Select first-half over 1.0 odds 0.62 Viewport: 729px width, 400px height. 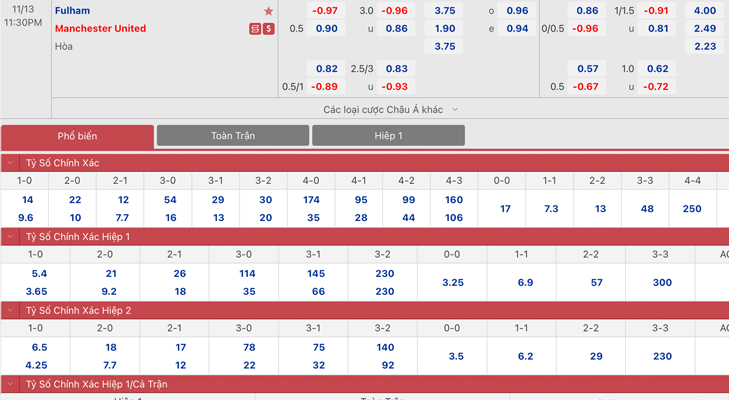(657, 69)
